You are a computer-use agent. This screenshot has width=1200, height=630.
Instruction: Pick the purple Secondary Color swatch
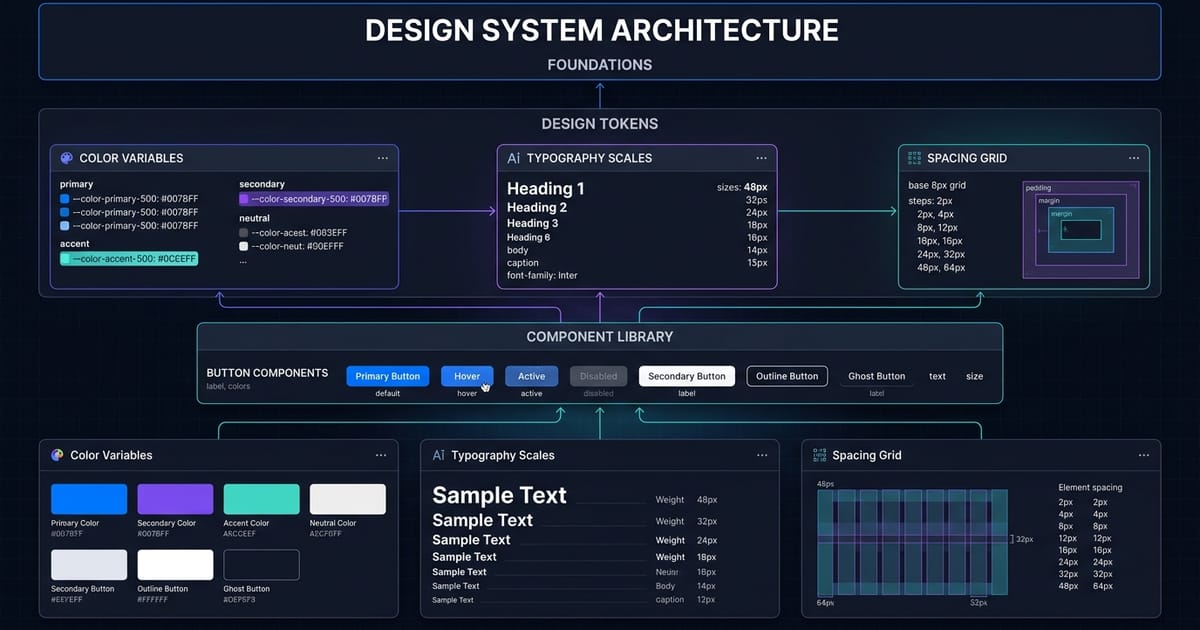[x=175, y=499]
